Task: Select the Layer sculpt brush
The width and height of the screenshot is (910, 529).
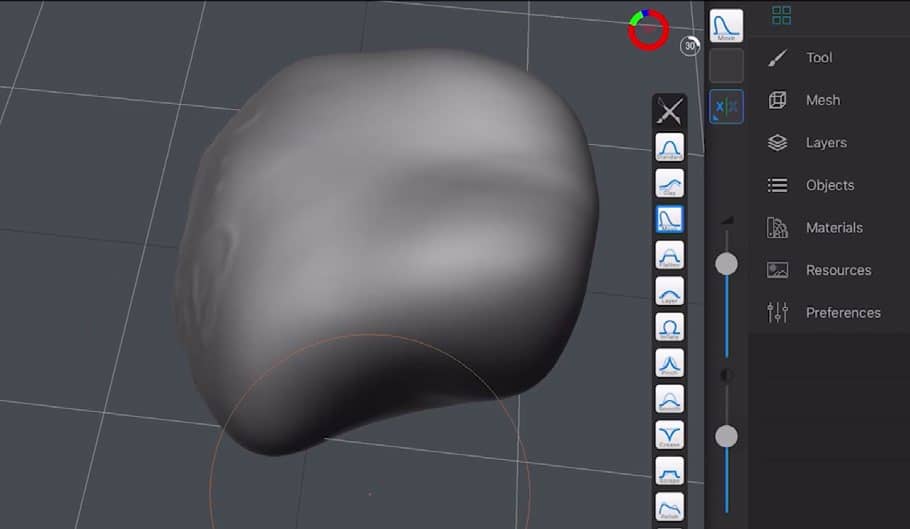Action: pyautogui.click(x=669, y=291)
